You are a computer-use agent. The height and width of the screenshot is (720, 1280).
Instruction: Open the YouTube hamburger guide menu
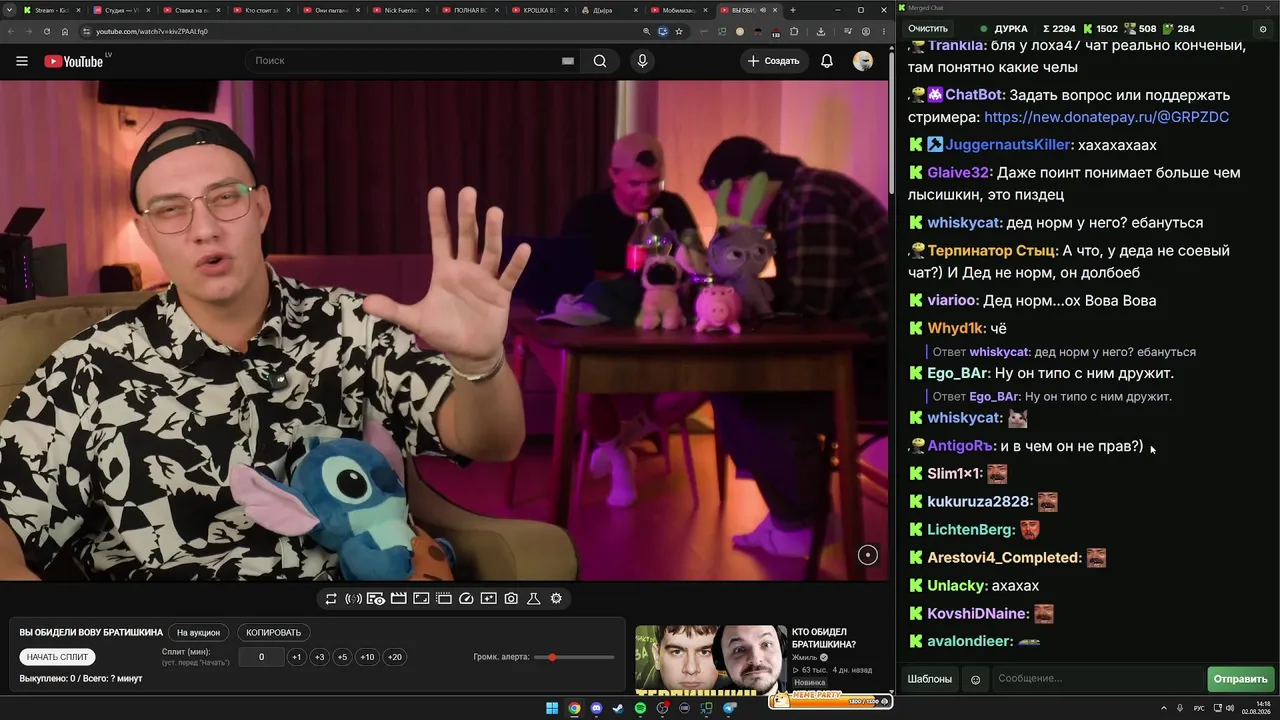point(22,61)
